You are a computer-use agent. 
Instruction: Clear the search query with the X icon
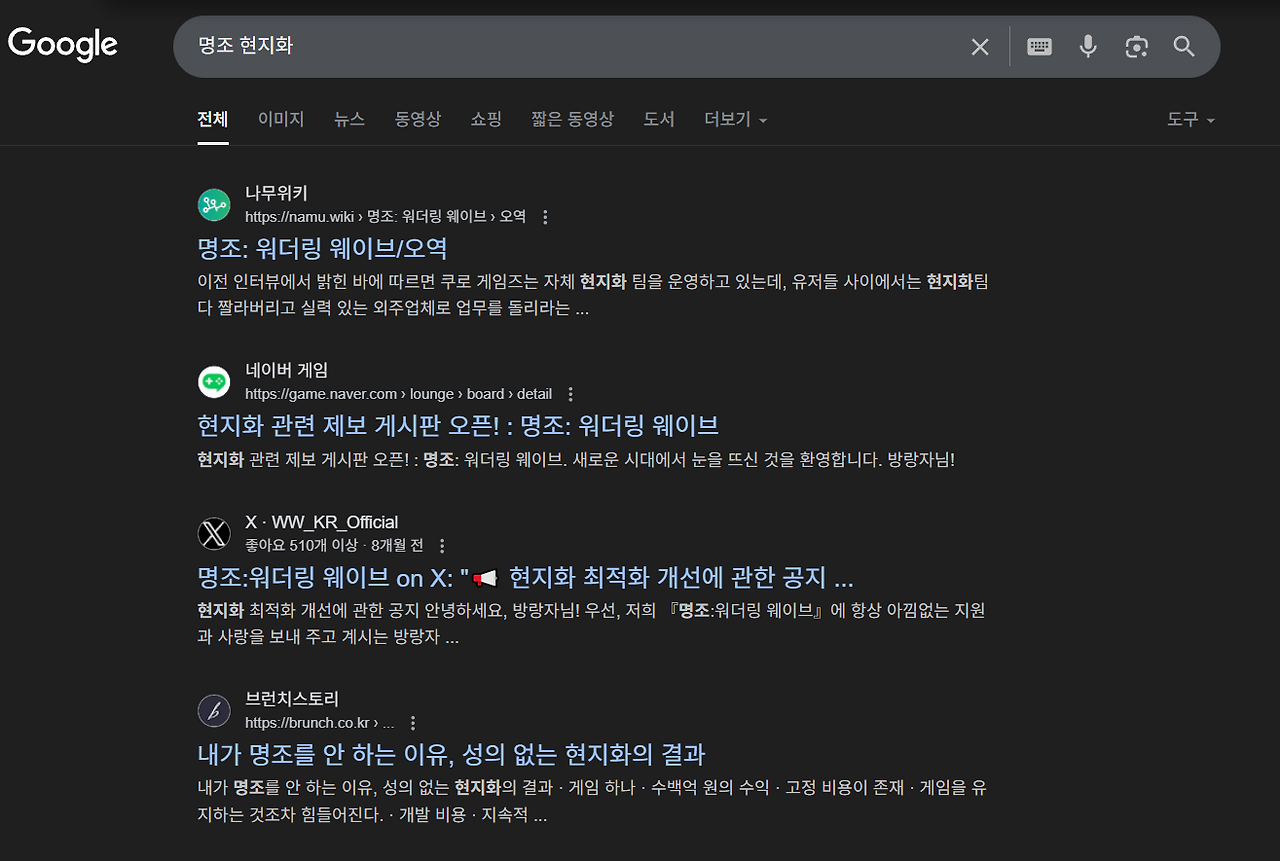tap(980, 46)
